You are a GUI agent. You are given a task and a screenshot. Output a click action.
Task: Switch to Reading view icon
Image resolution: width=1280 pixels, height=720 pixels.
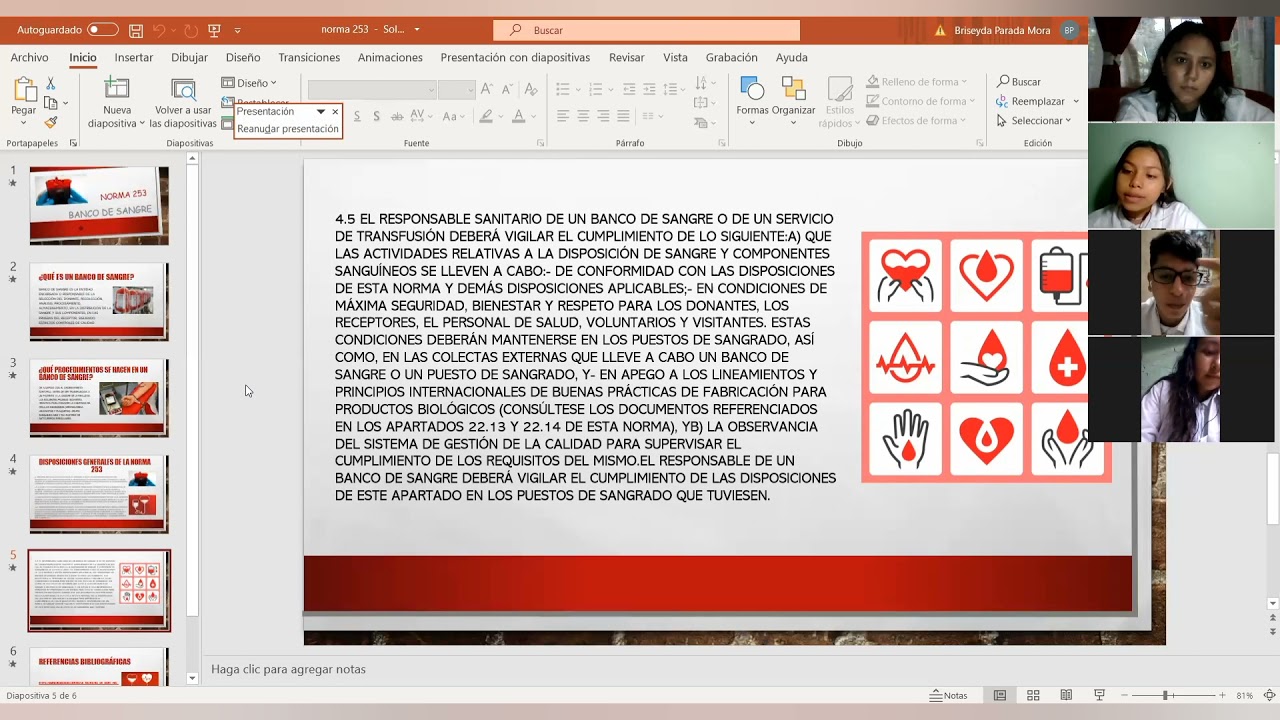(1066, 695)
